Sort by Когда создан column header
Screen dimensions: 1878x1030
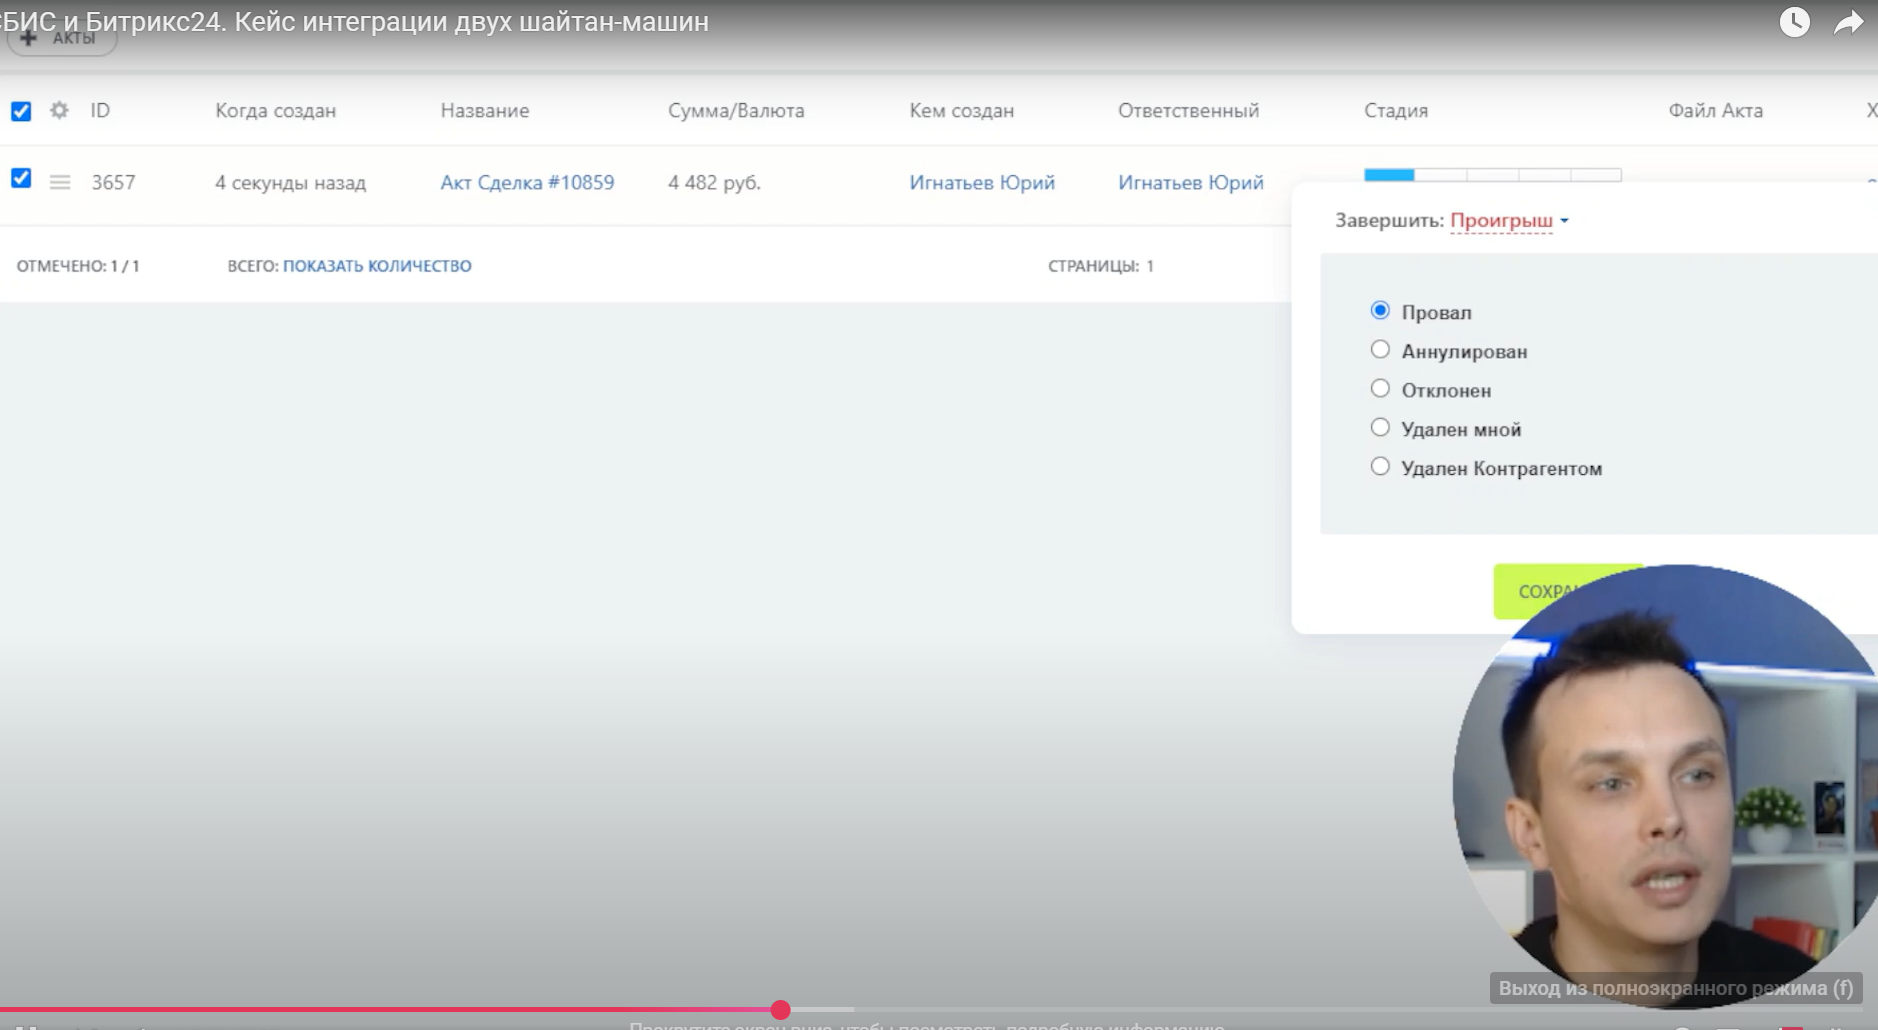pyautogui.click(x=276, y=111)
